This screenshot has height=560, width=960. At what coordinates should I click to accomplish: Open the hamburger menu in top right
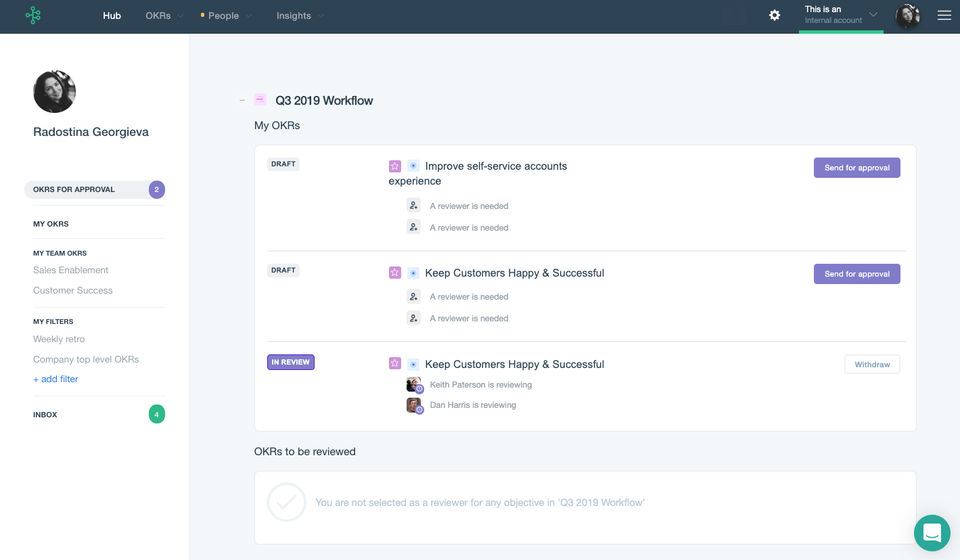coord(944,16)
